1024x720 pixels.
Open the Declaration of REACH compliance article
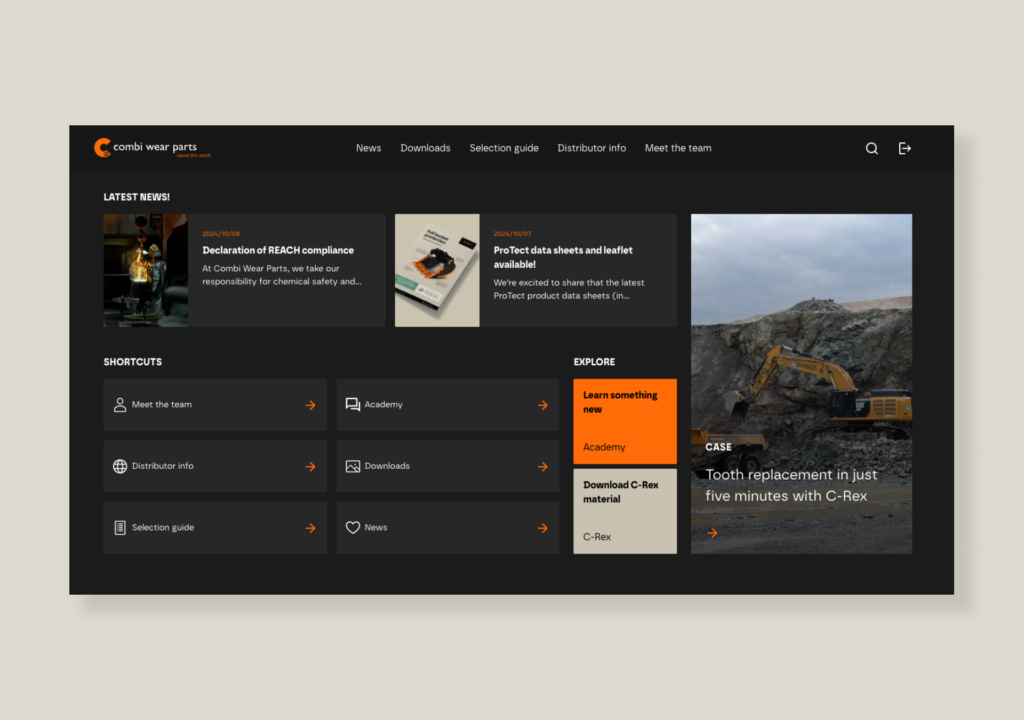[278, 250]
